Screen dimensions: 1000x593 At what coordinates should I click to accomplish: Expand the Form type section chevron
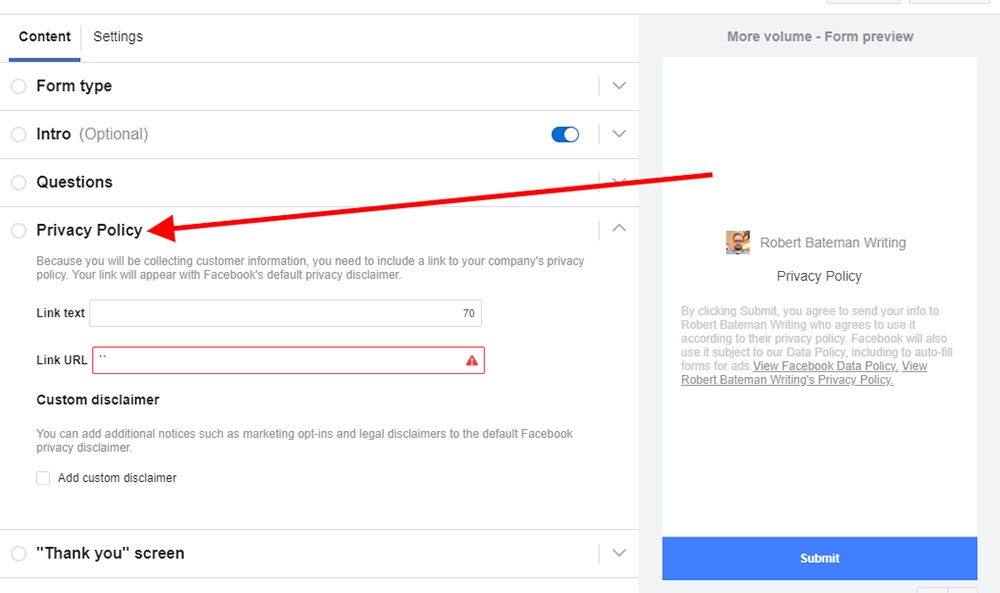(619, 85)
